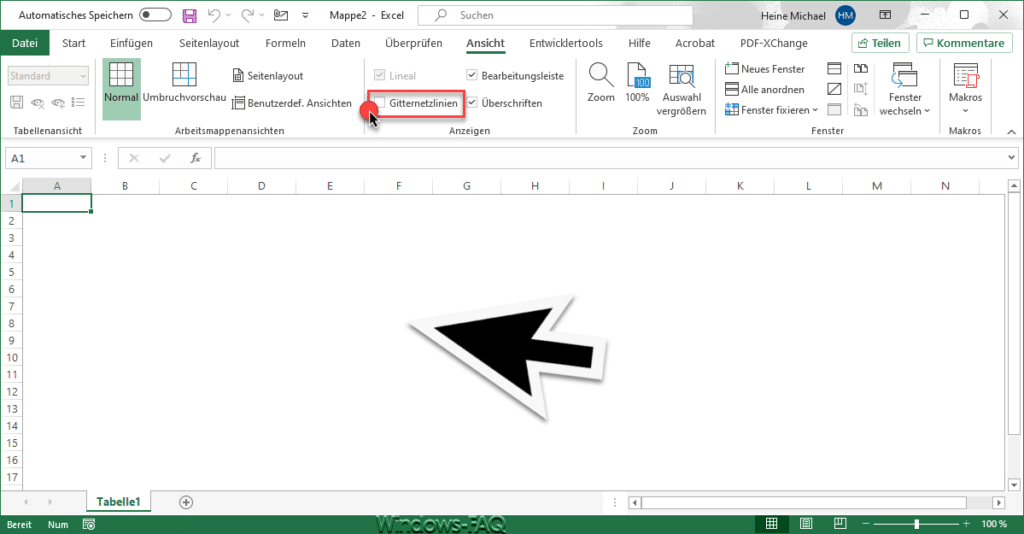Expand Fenster wechseln dropdown

[927, 111]
